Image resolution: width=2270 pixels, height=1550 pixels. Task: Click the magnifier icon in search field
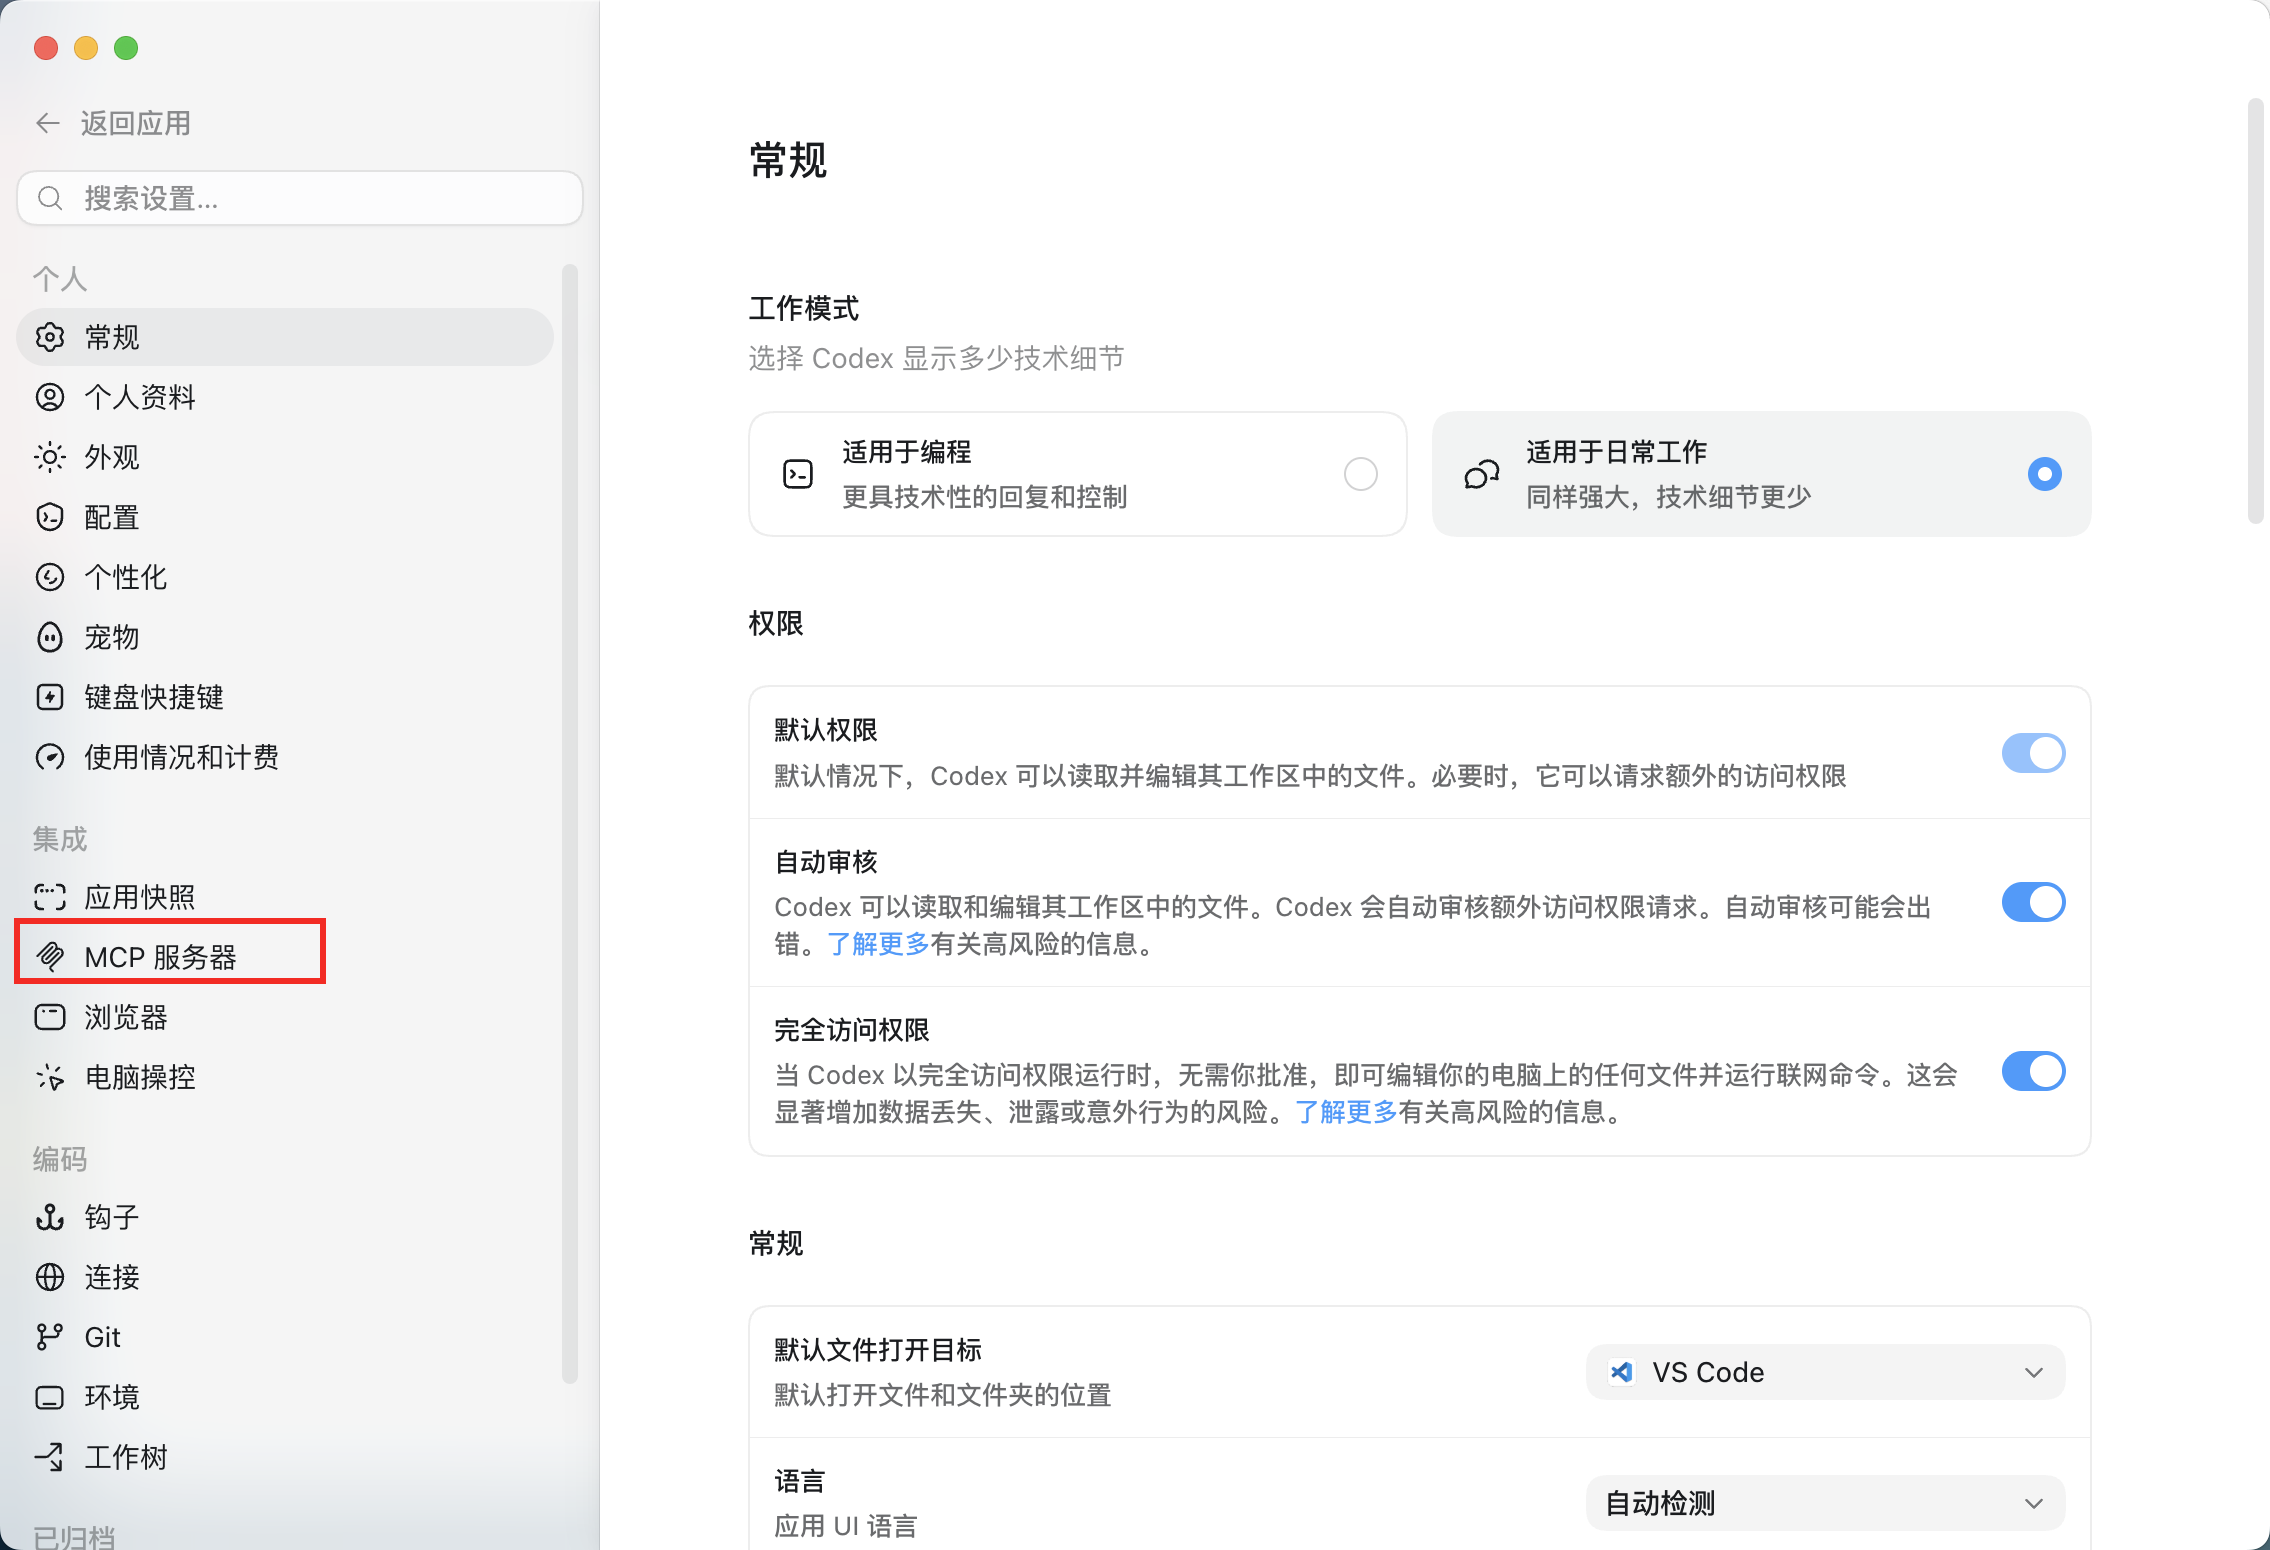tap(50, 198)
